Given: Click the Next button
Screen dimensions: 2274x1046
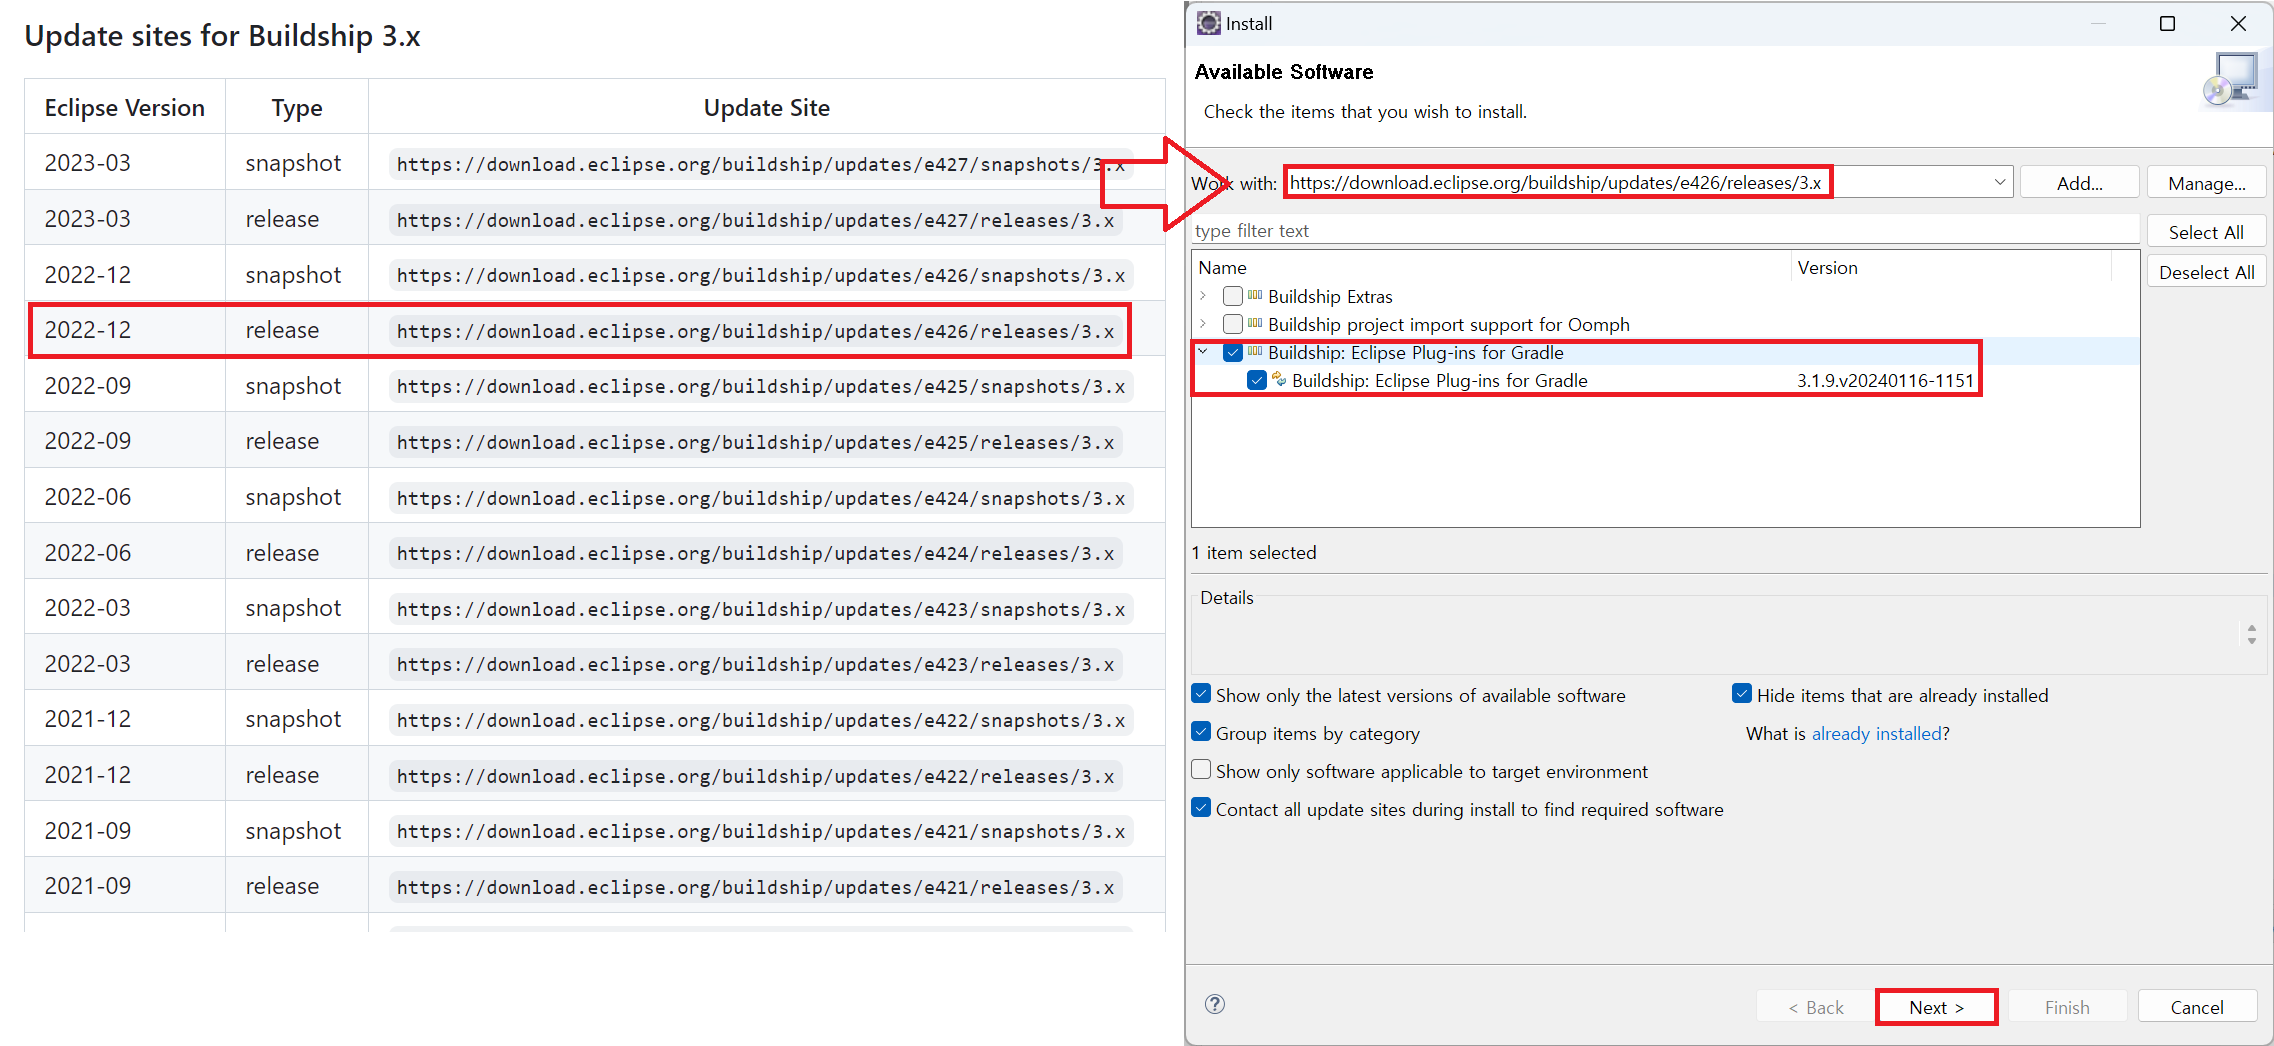Looking at the screenshot, I should coord(1936,1007).
